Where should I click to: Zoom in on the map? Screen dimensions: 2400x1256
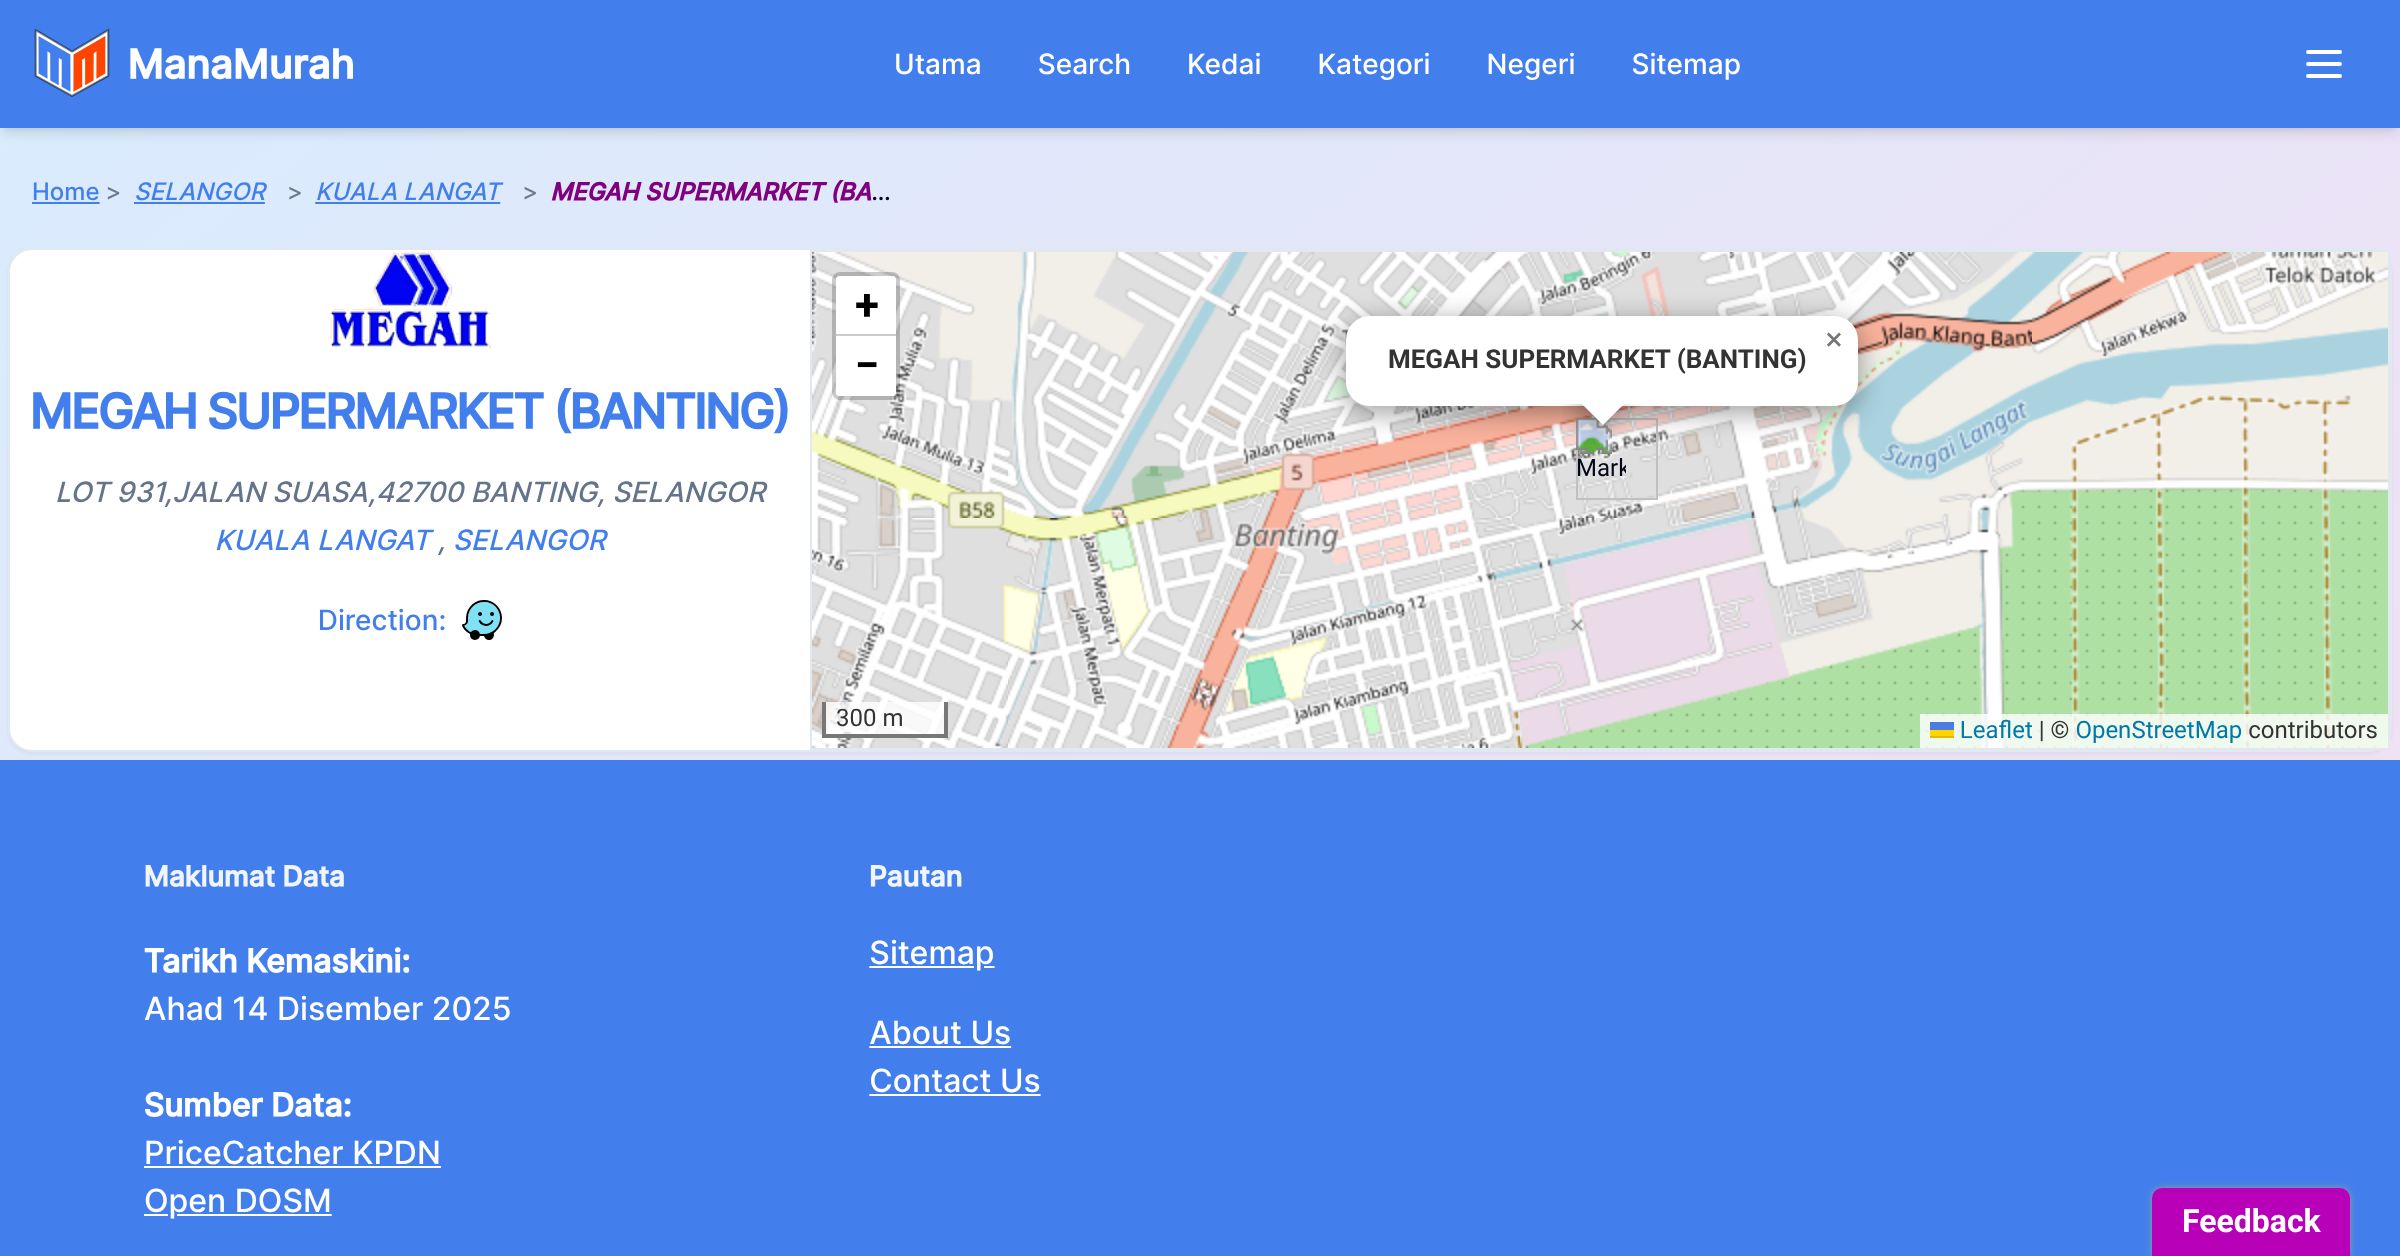[x=866, y=306]
